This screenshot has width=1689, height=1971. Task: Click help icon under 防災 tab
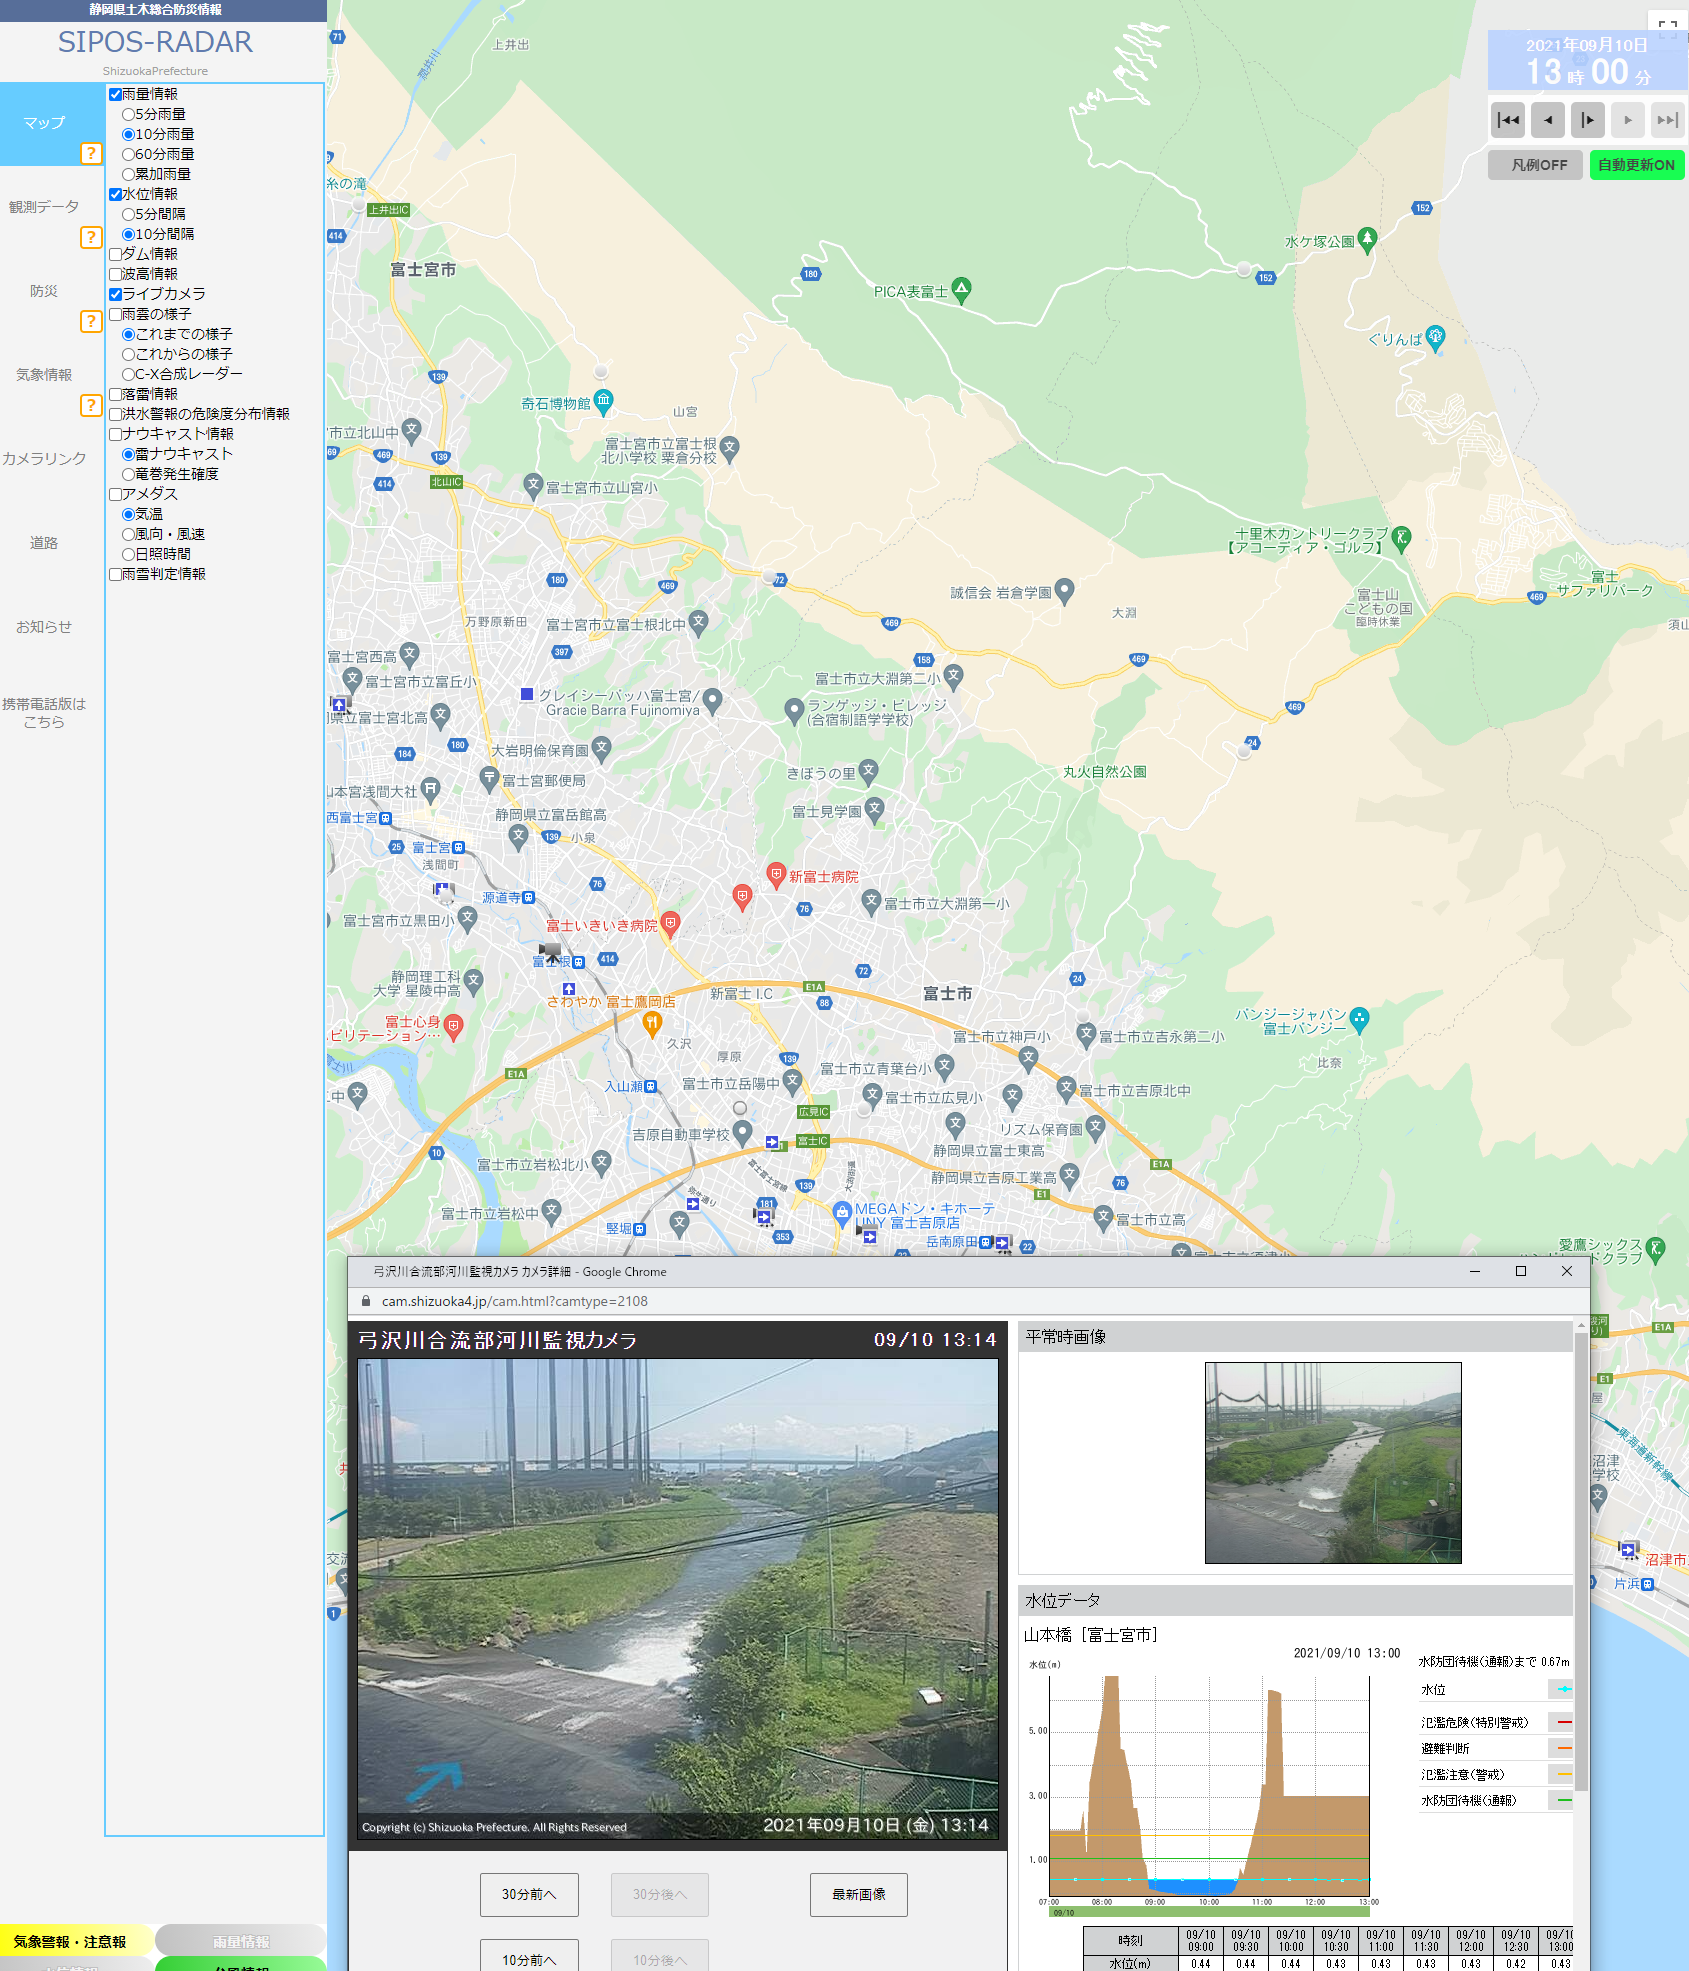click(x=91, y=321)
